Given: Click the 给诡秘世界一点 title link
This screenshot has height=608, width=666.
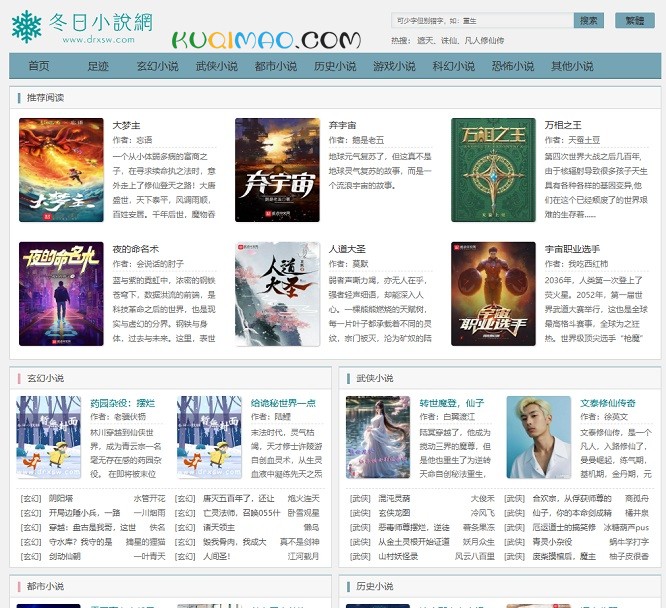Looking at the screenshot, I should (283, 403).
